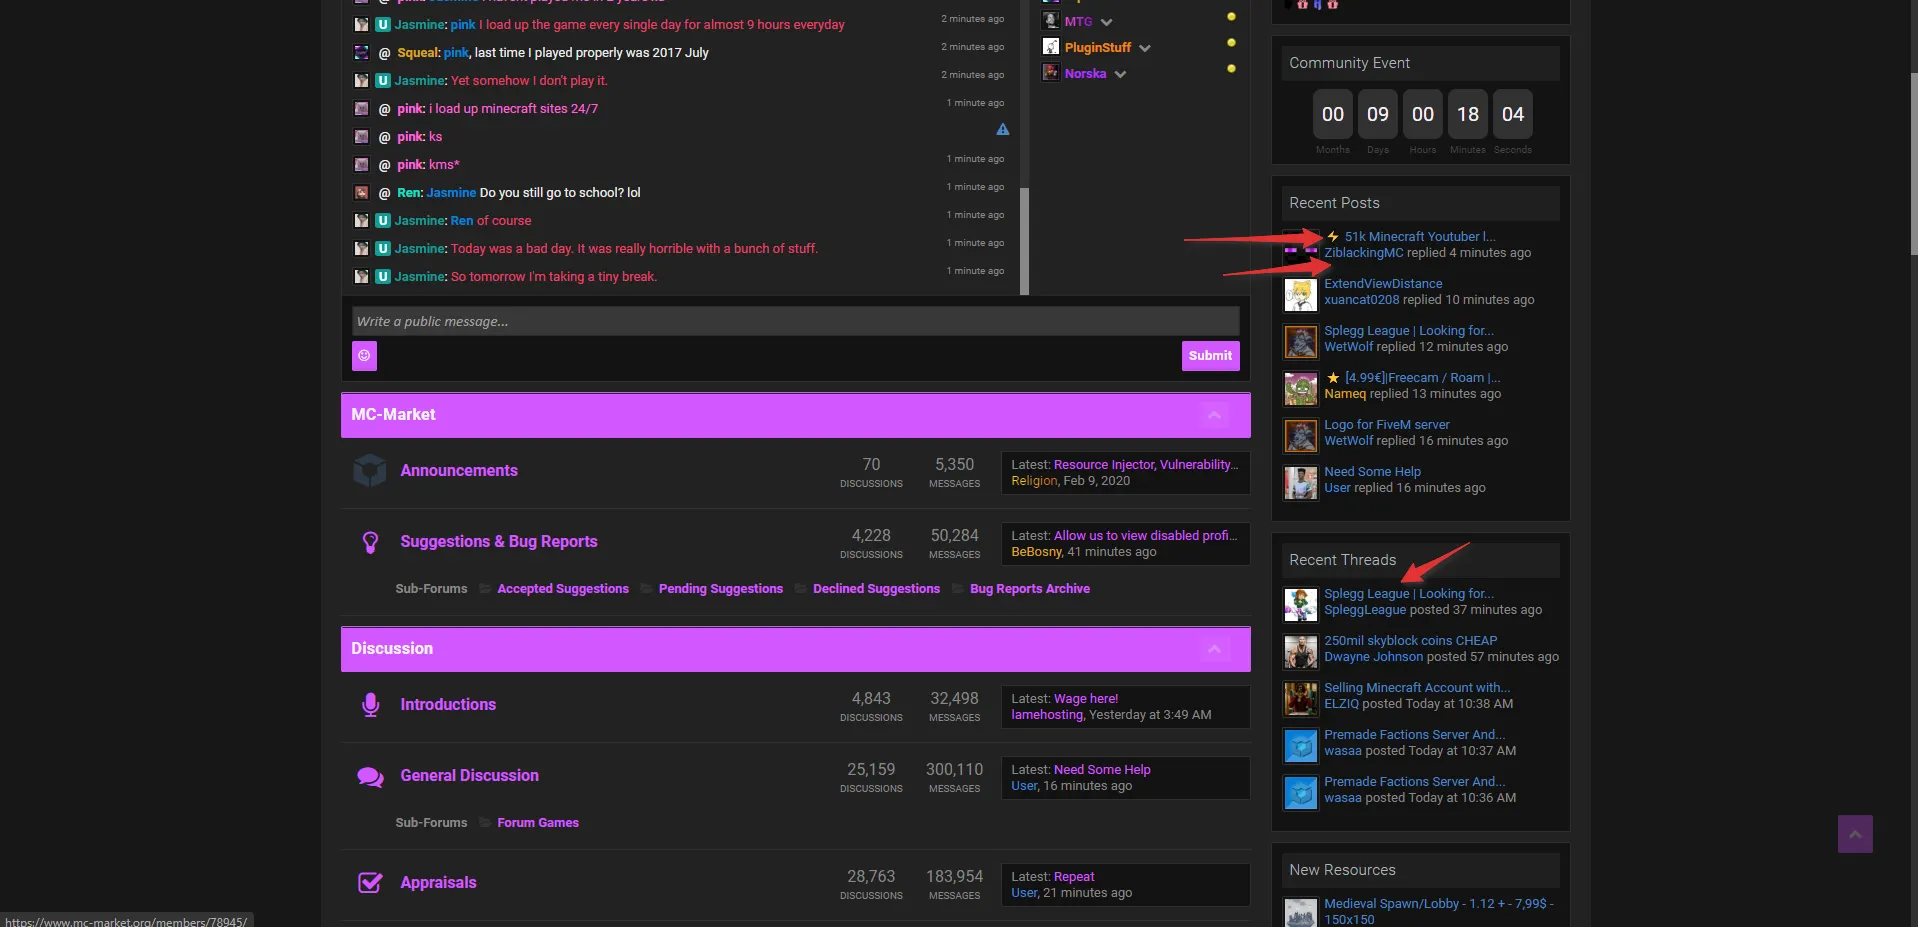1918x927 pixels.
Task: Open the Pending Suggestions sub-forum
Action: pyautogui.click(x=720, y=589)
